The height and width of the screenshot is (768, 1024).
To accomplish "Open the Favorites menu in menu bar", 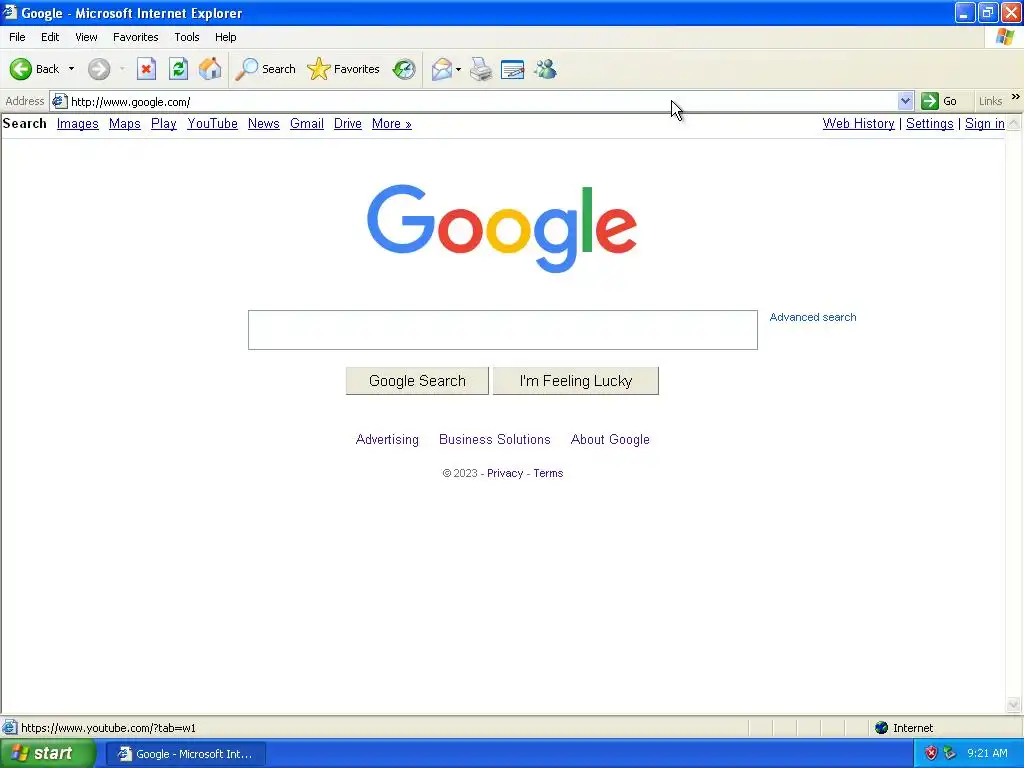I will coord(135,37).
